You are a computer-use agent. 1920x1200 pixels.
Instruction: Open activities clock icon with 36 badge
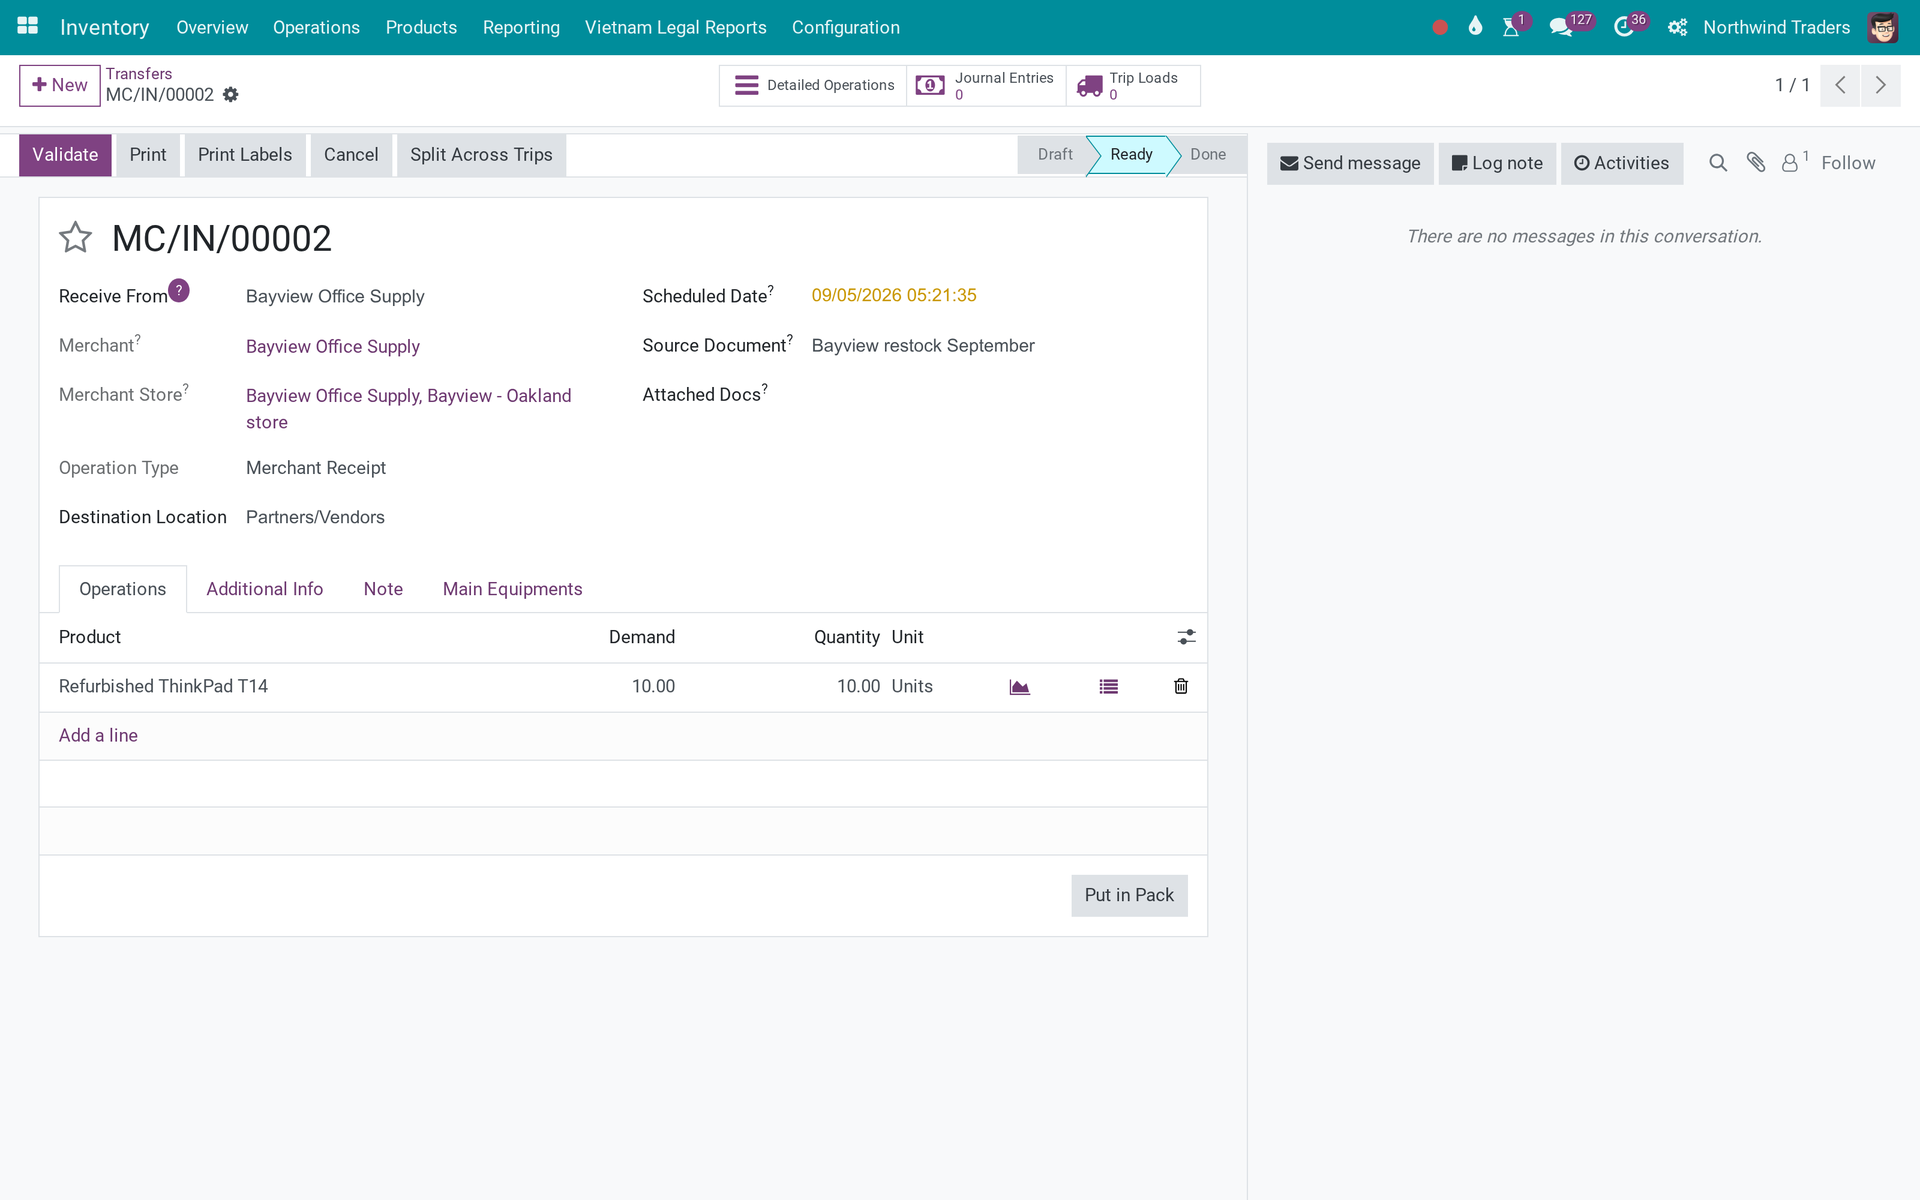1624,27
